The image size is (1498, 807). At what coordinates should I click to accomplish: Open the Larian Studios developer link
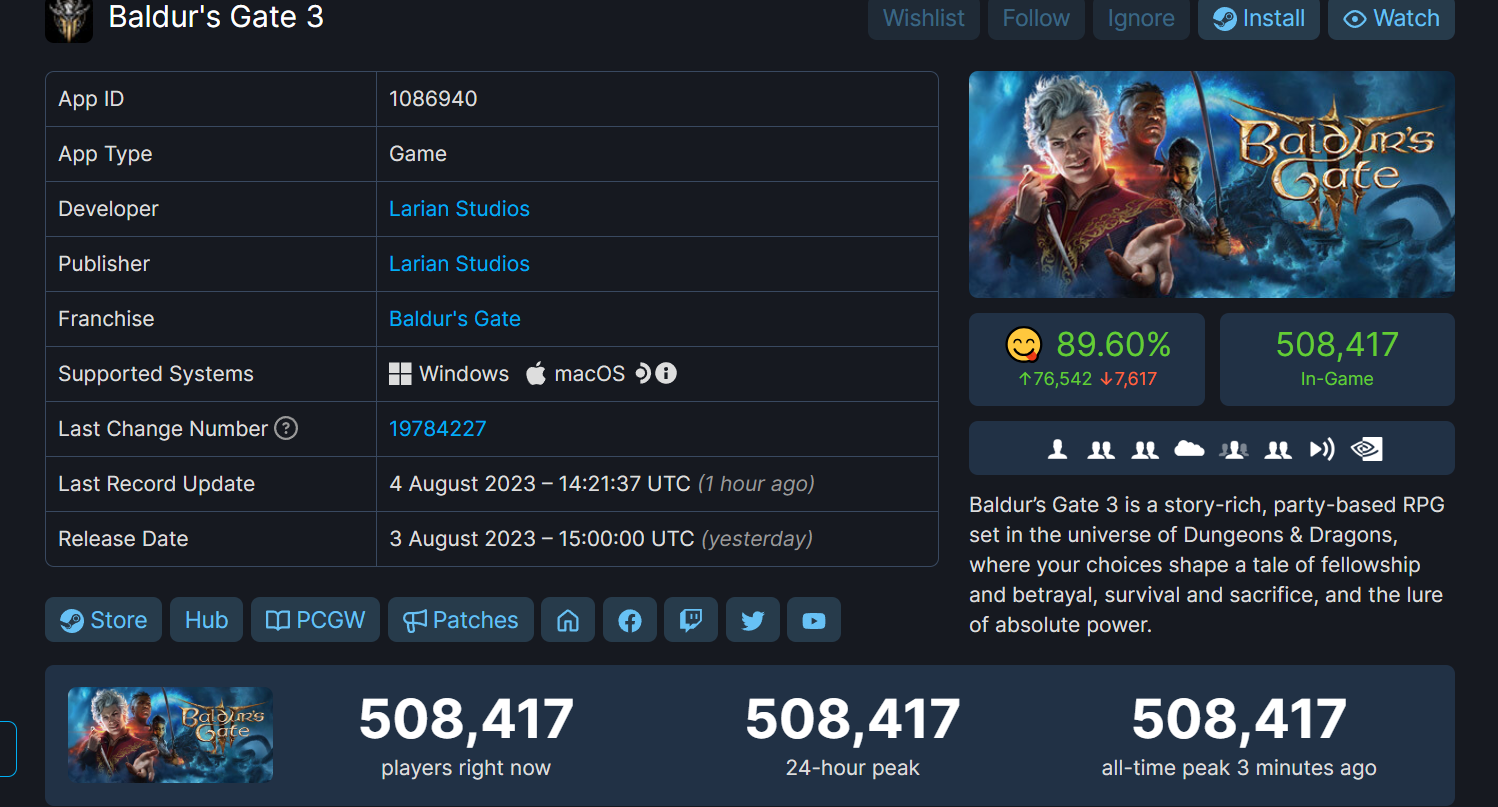pos(459,208)
